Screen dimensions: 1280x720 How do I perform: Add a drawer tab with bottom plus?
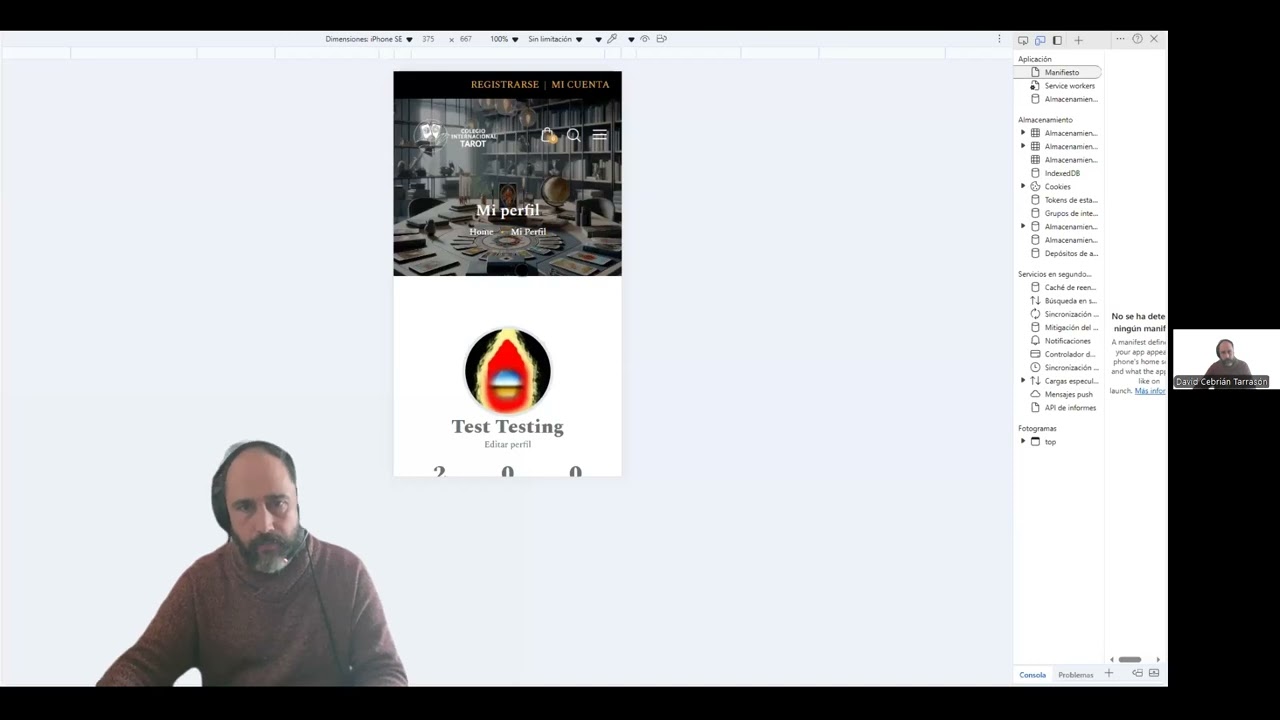(1108, 674)
